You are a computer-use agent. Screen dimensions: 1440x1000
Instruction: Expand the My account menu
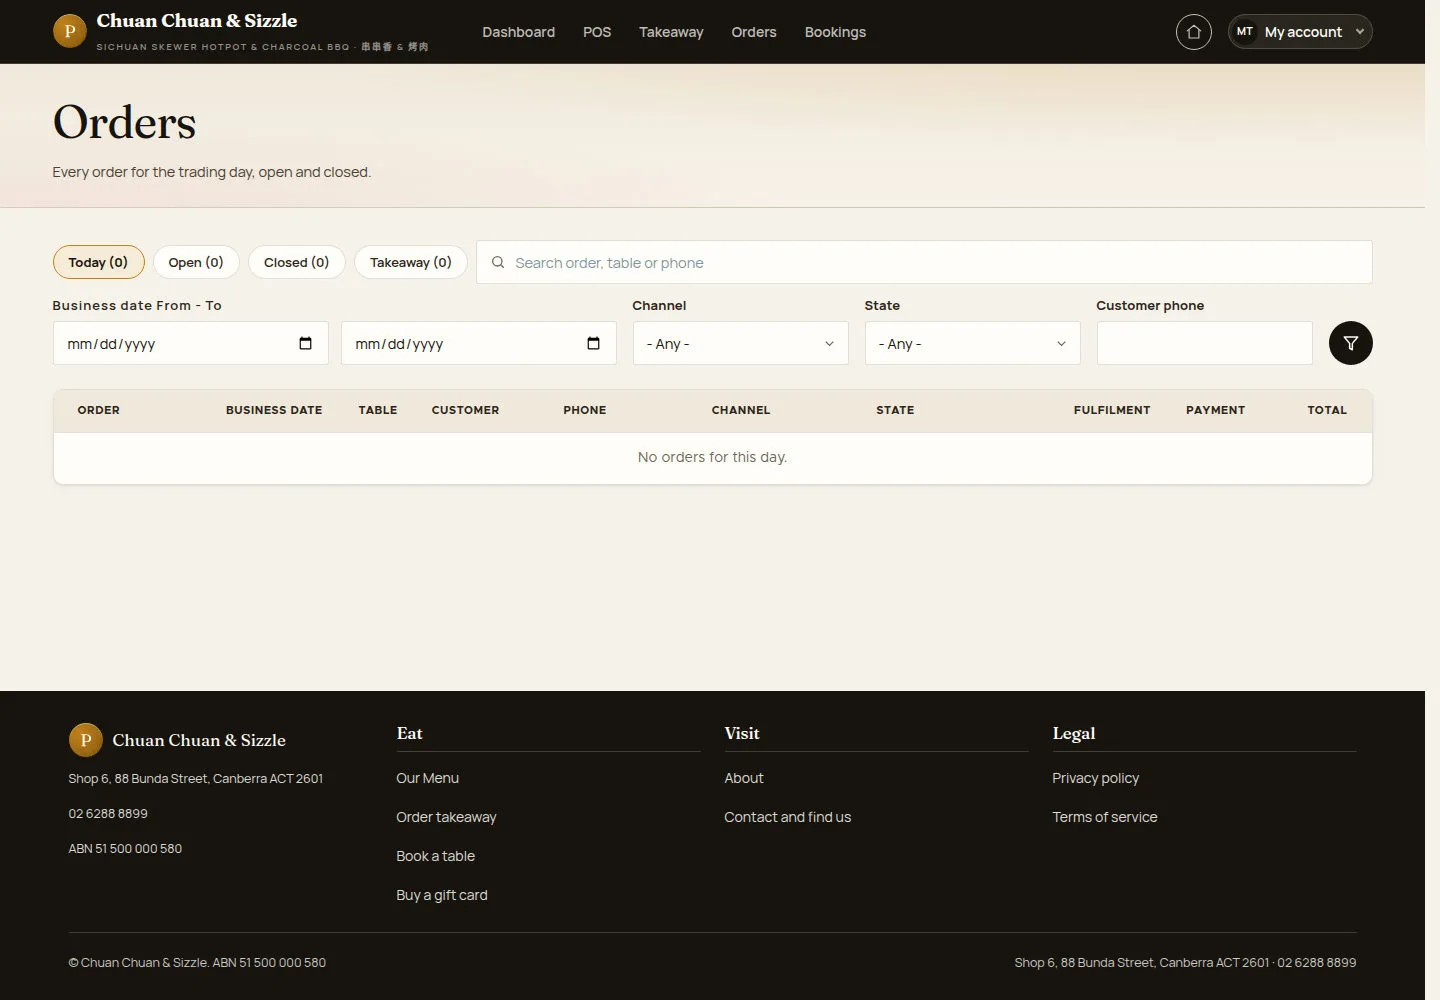click(x=1300, y=32)
